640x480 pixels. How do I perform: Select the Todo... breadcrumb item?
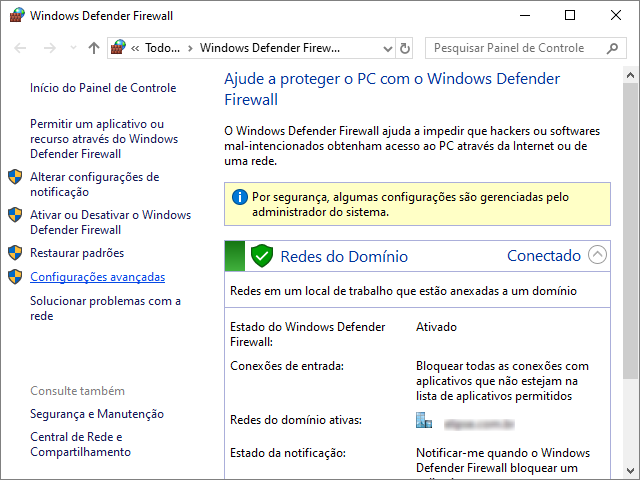point(162,48)
